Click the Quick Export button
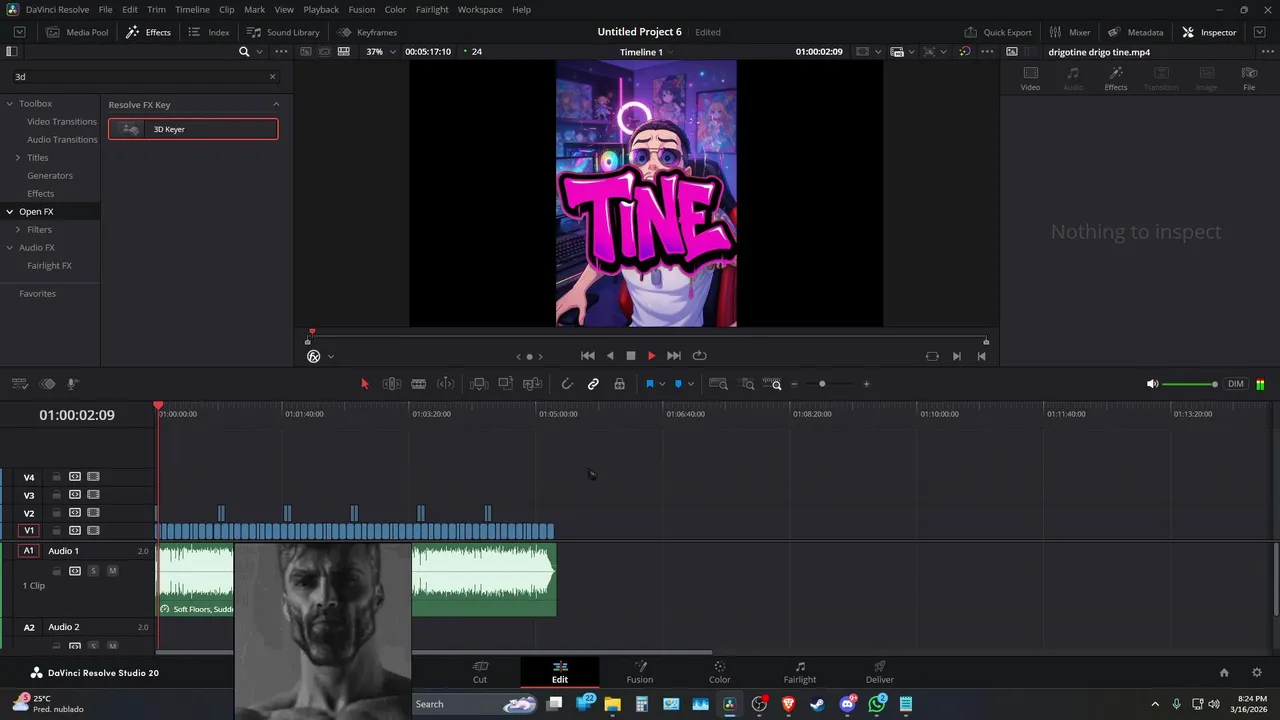 [x=998, y=32]
